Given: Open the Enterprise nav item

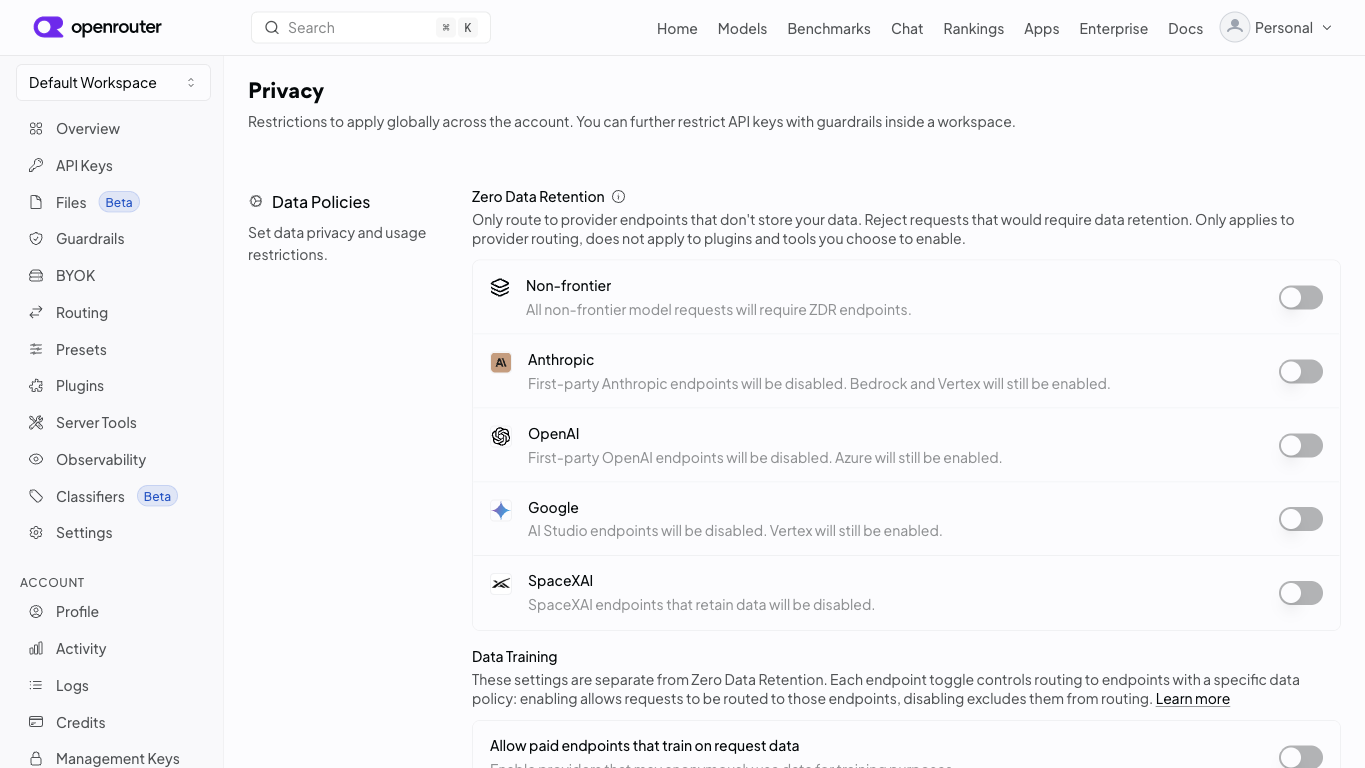Looking at the screenshot, I should click(1113, 28).
